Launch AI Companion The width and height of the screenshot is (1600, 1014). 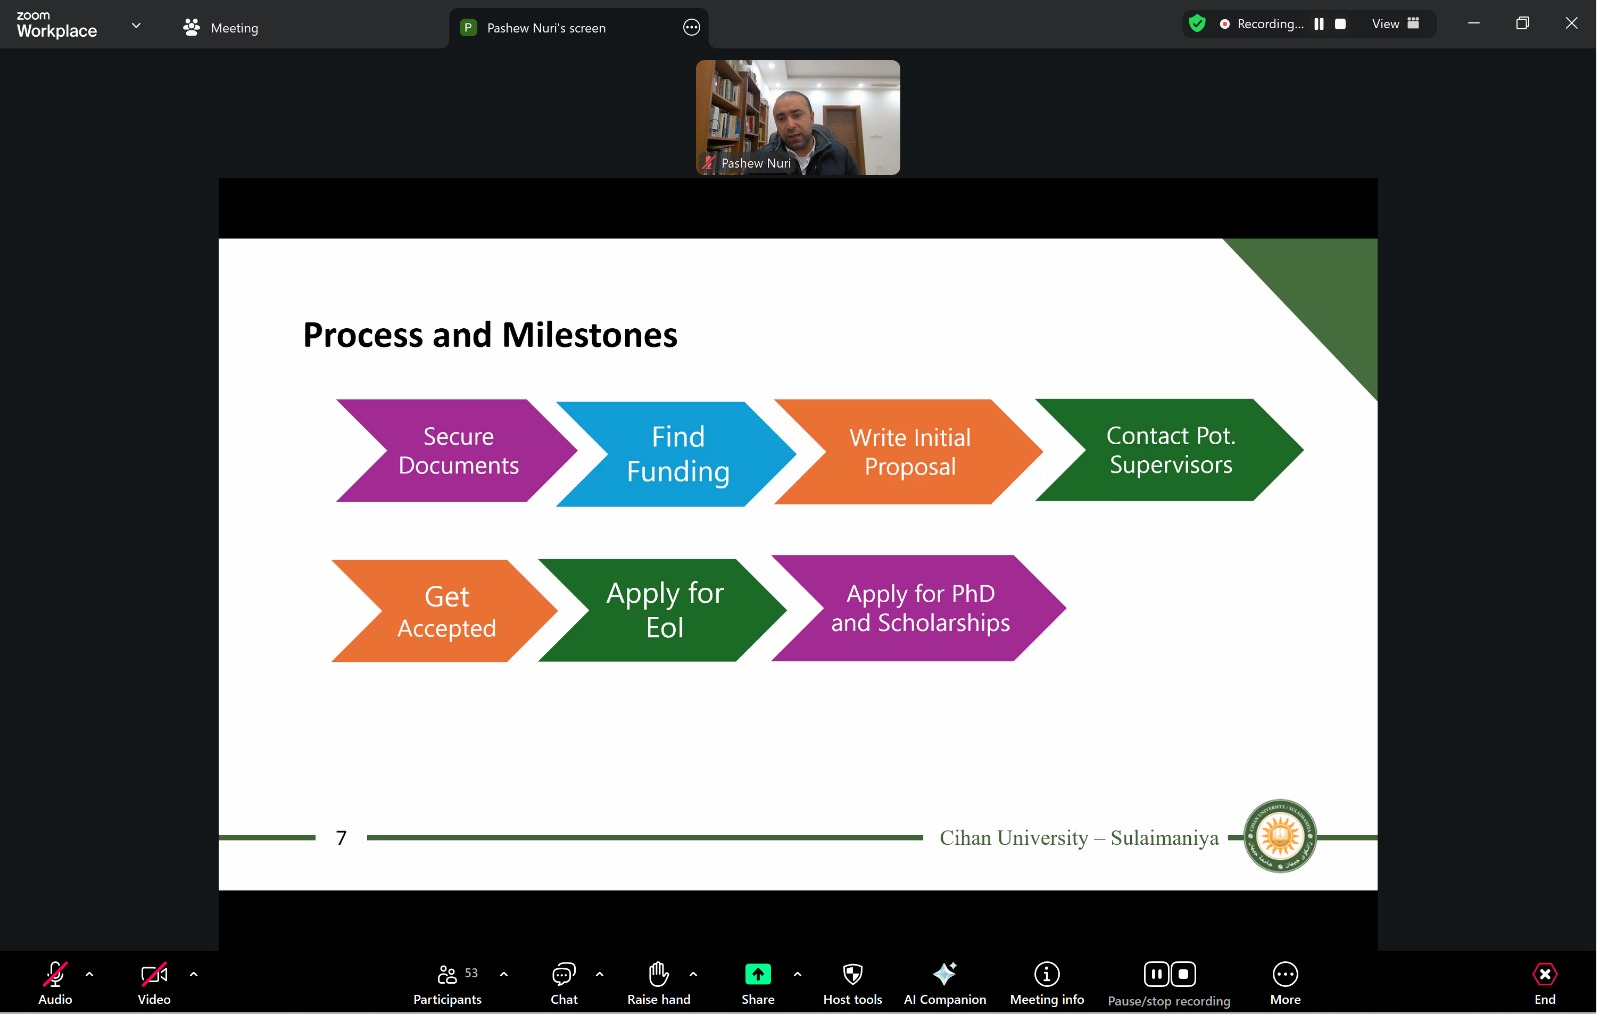(944, 983)
